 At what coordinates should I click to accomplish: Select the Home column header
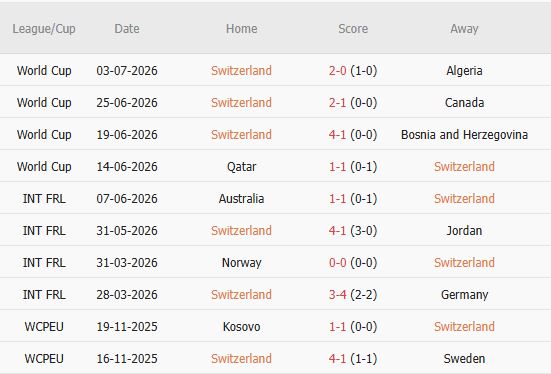tap(241, 29)
